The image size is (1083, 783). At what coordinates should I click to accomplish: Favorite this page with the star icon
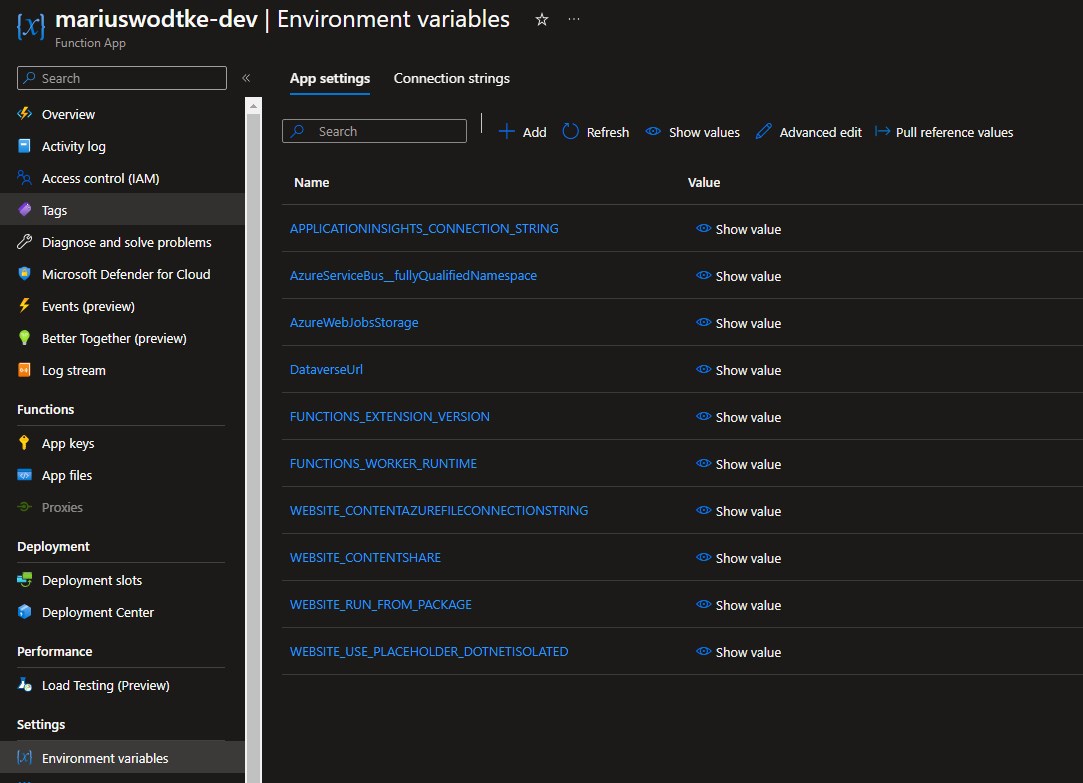click(x=542, y=20)
